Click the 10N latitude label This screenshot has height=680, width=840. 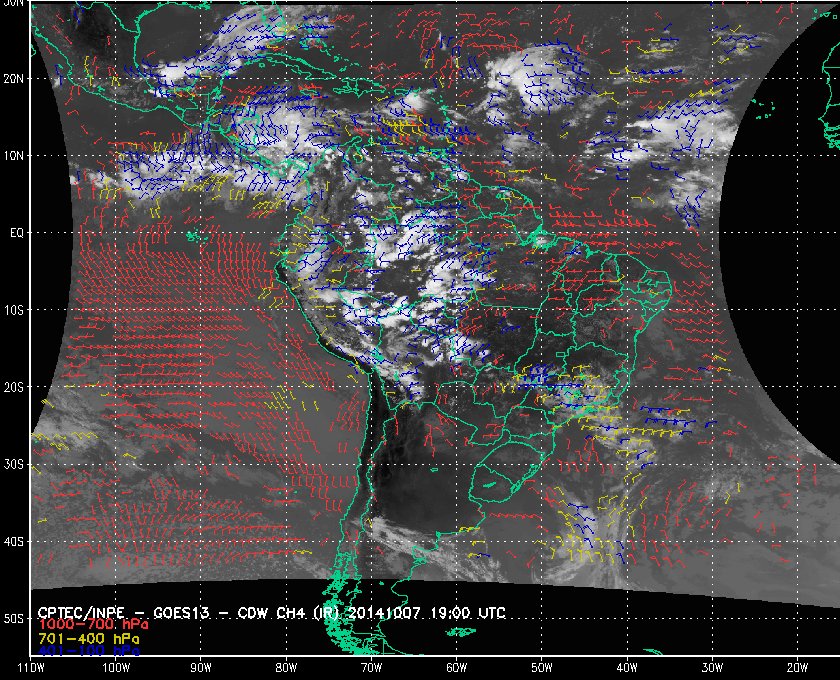pos(14,155)
